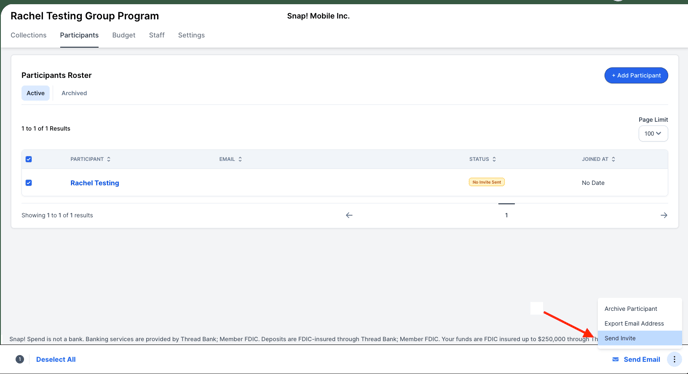Select Send Invite menu option
Screen dimensions: 688x374
640,338
